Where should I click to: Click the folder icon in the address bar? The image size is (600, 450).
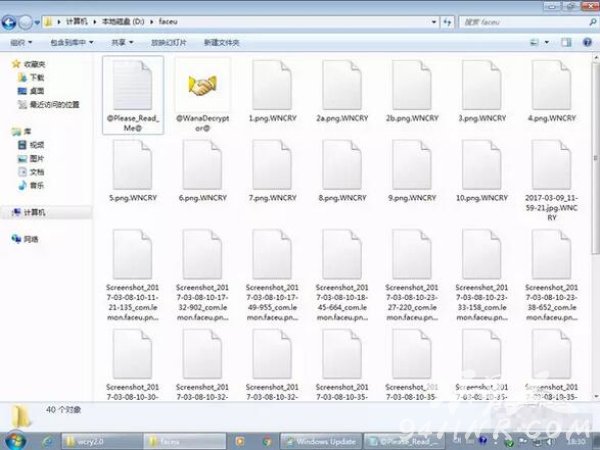point(48,22)
